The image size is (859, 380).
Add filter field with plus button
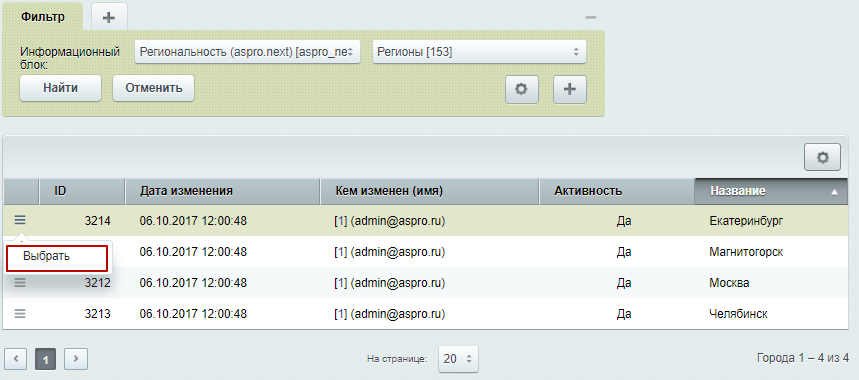tap(570, 89)
